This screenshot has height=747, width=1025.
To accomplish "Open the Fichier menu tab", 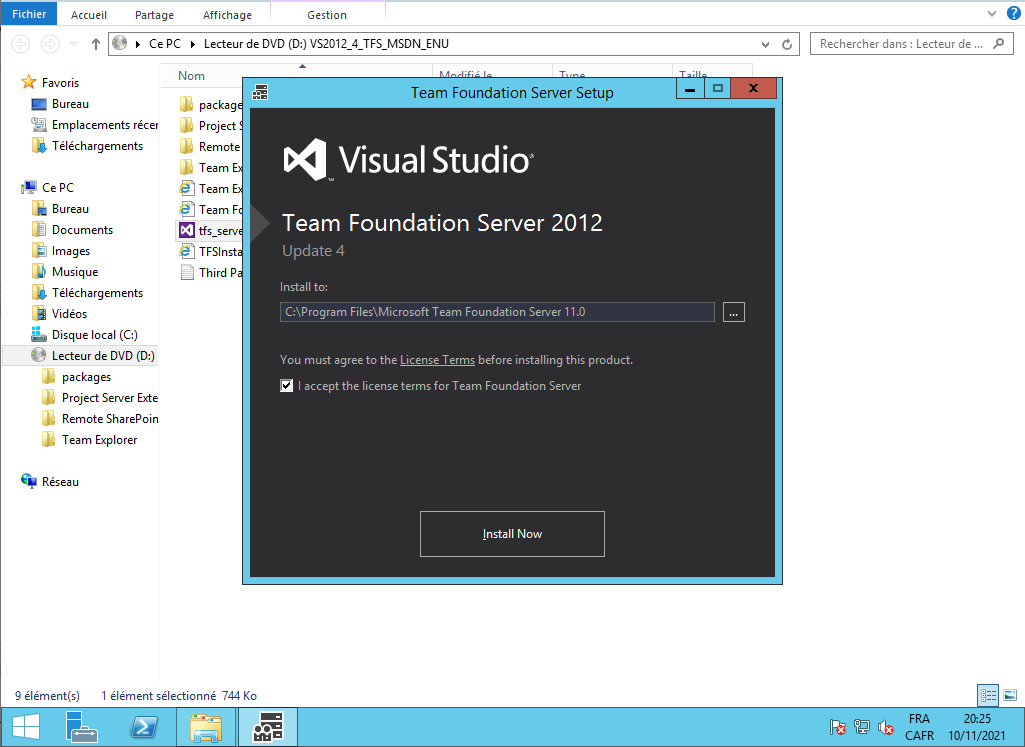I will tap(29, 15).
